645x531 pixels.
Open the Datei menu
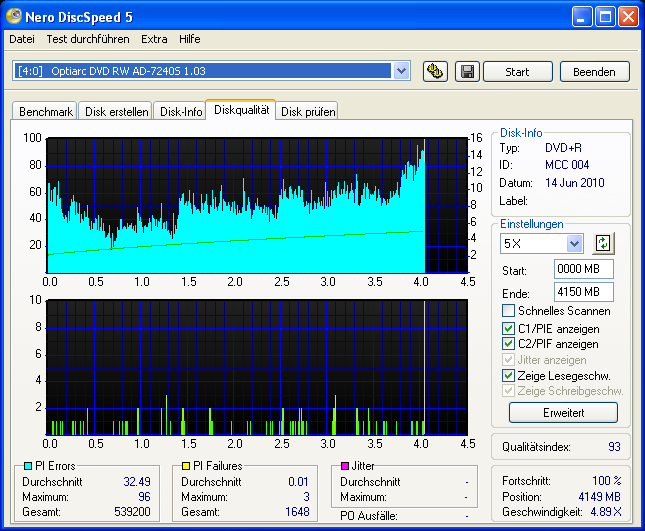click(x=22, y=39)
